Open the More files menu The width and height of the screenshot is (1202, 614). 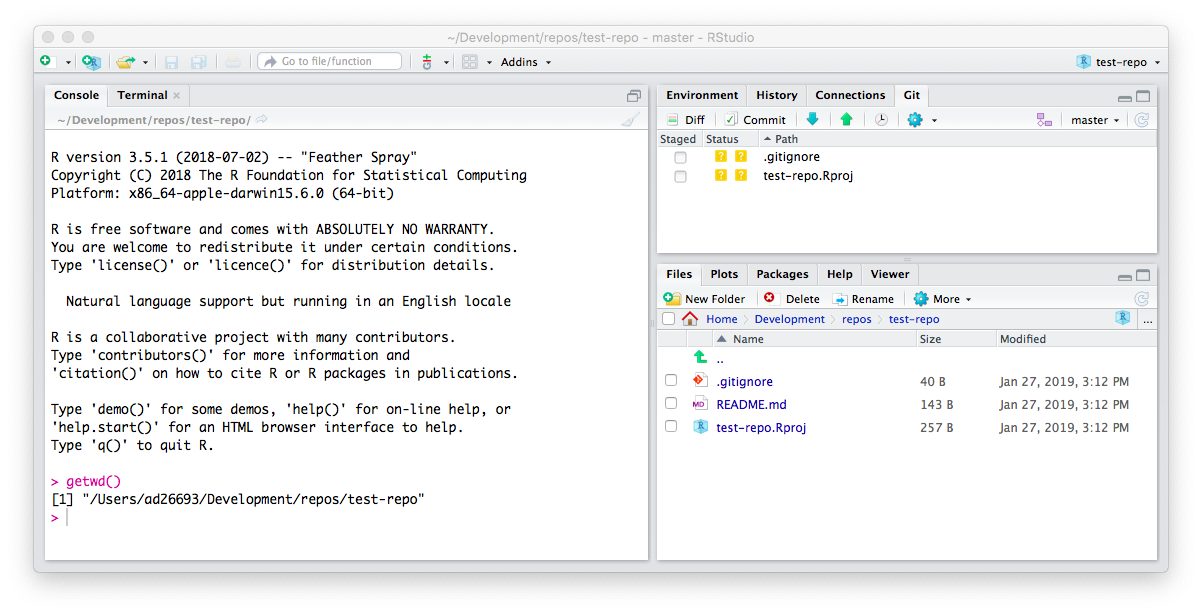coord(944,299)
